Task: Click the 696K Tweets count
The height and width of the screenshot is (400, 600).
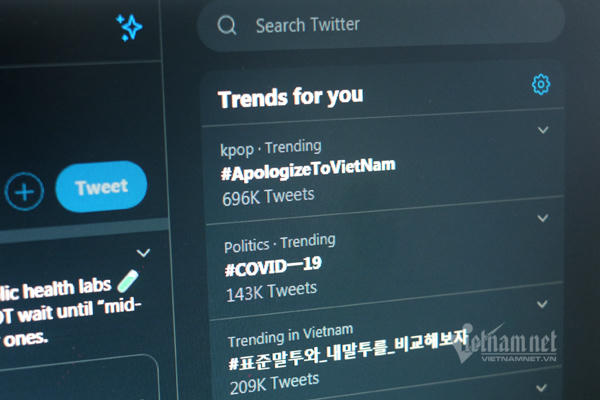Action: coord(268,197)
